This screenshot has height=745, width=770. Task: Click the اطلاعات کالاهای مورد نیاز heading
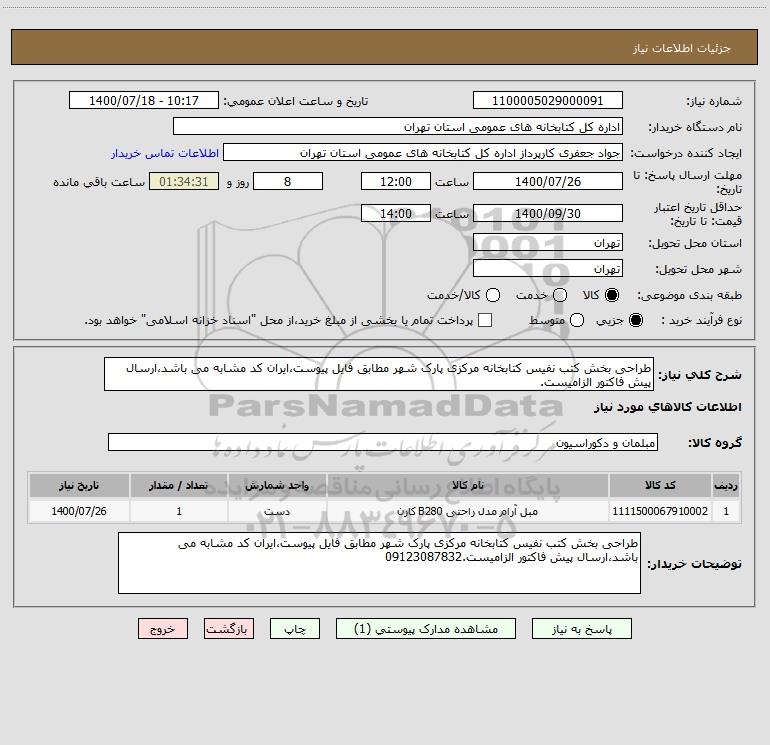tap(667, 407)
